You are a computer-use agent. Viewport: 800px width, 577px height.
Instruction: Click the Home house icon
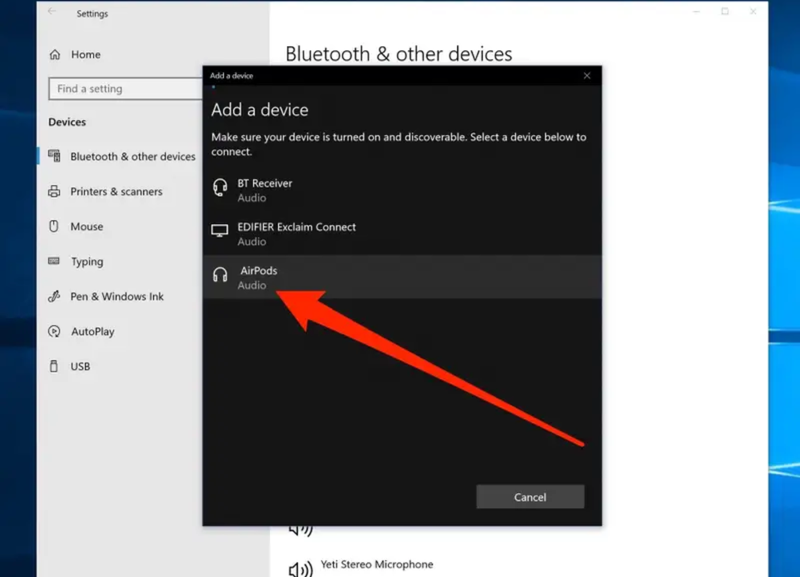tap(55, 55)
